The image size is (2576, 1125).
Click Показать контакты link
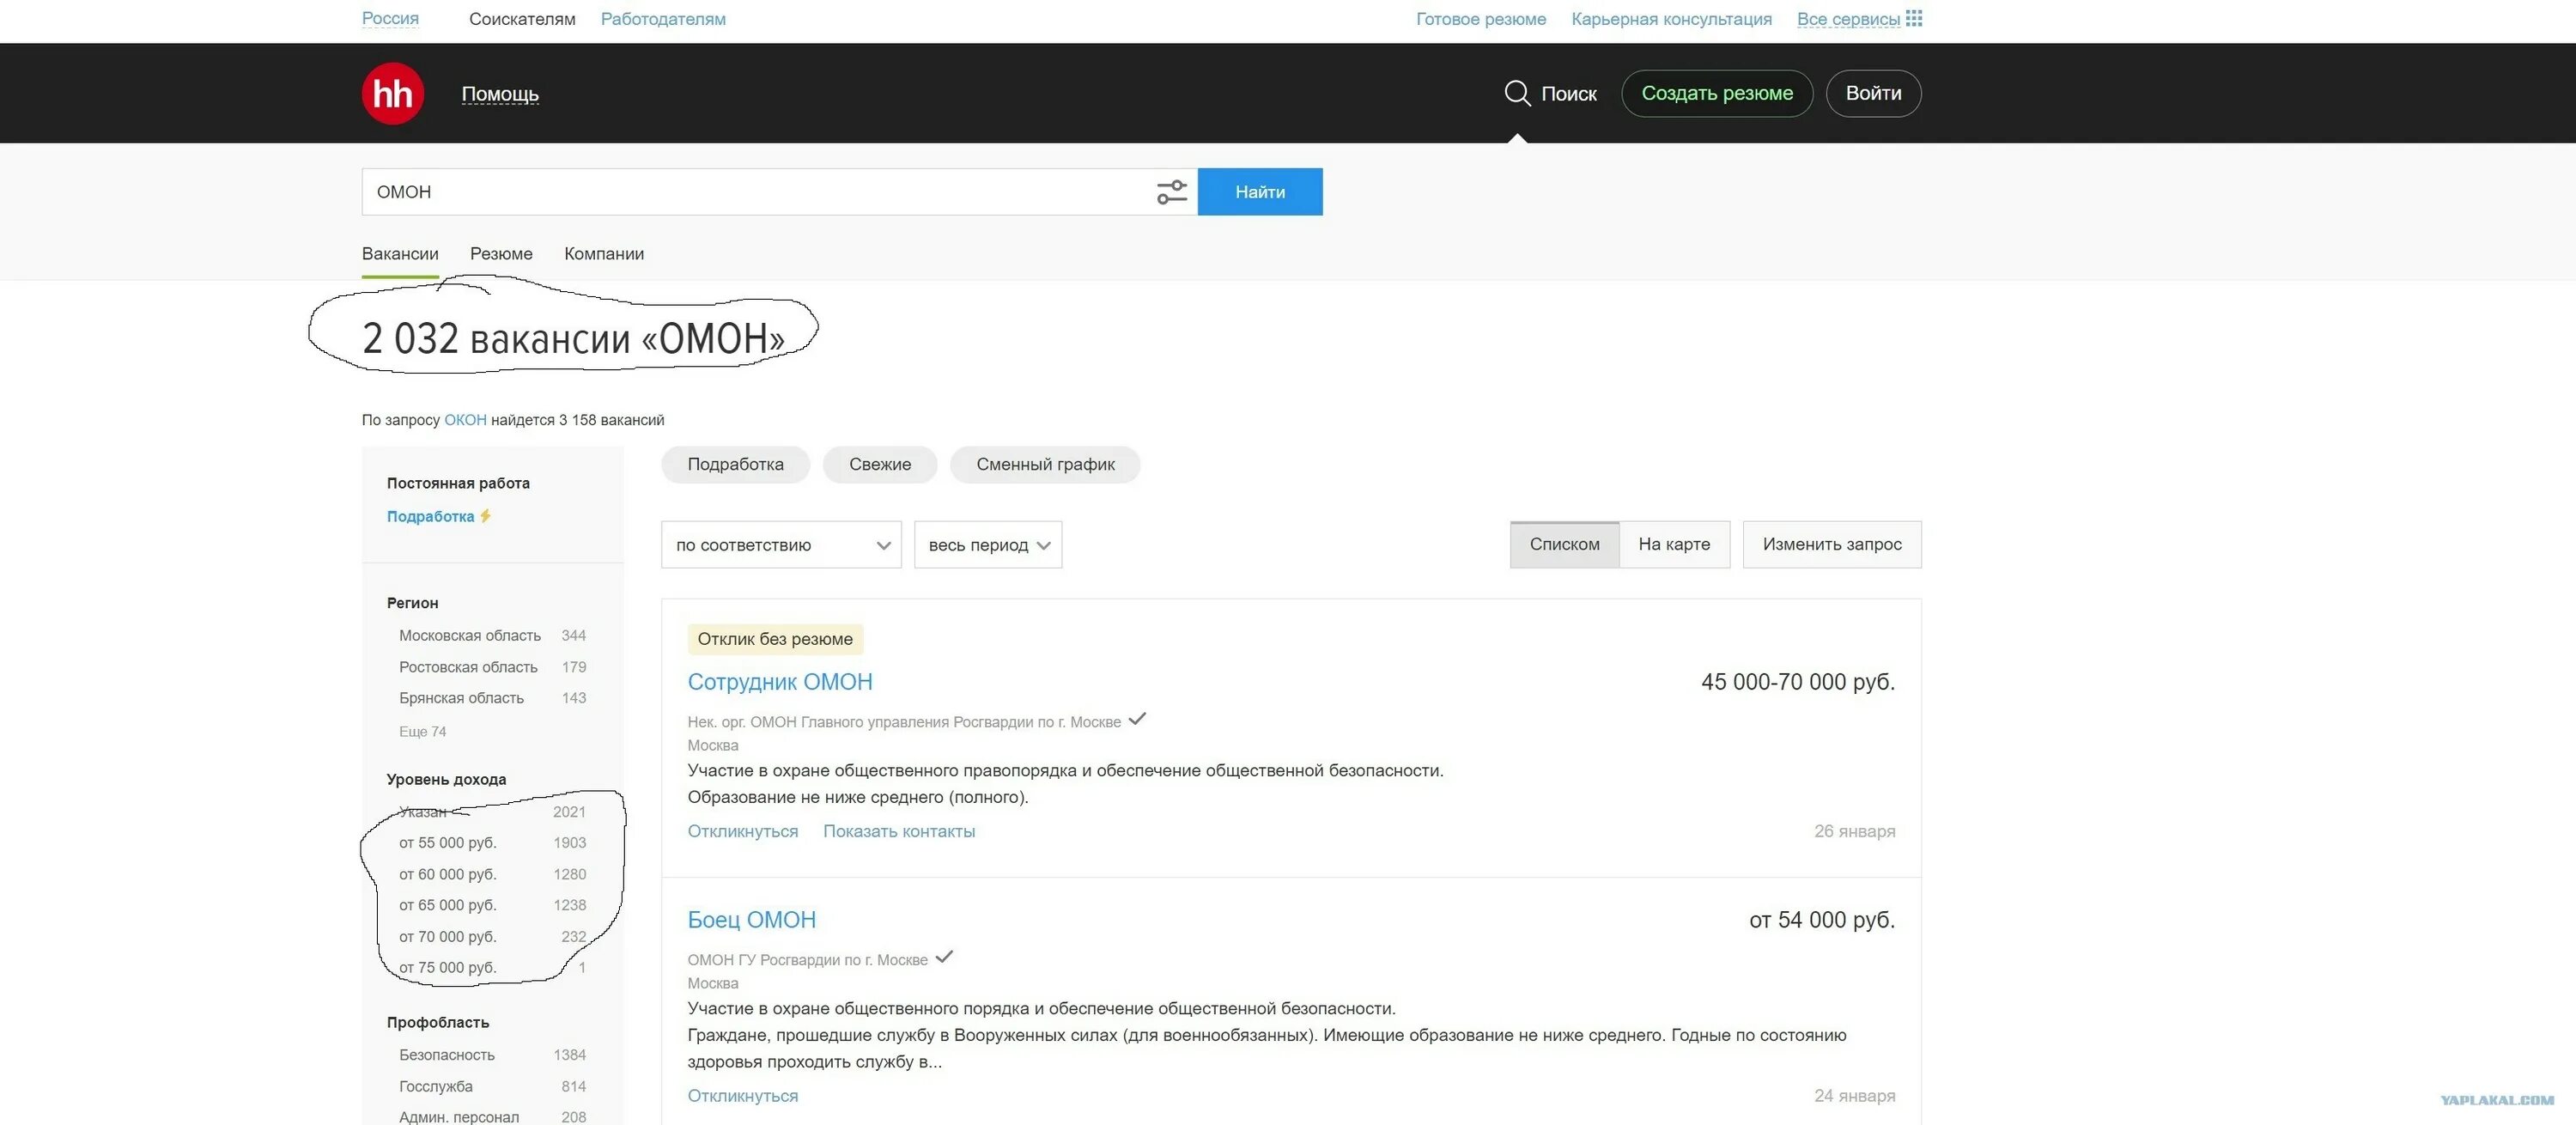(x=899, y=831)
